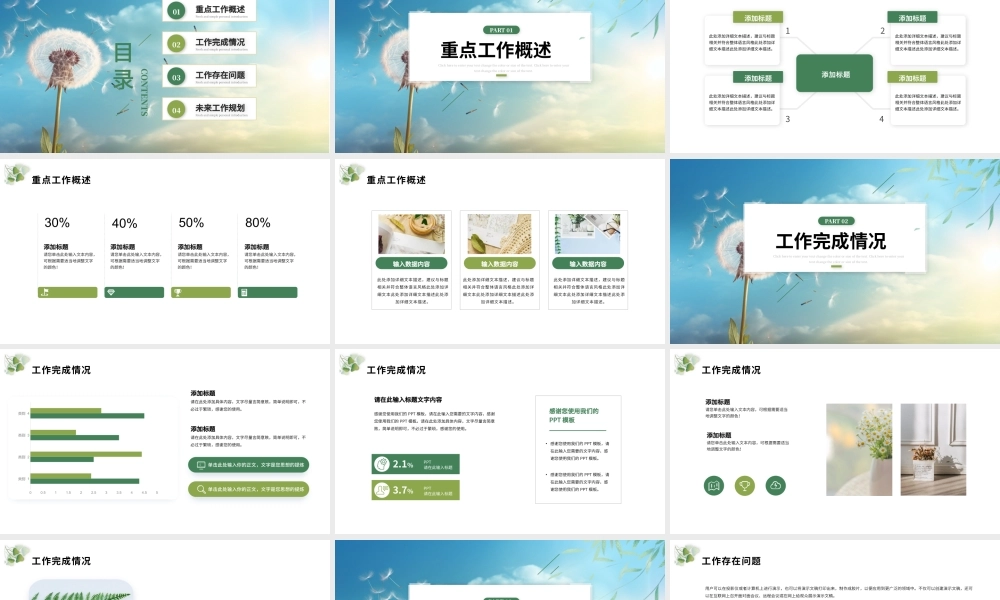Click the 01 number circle in contents slide
Viewport: 1000px width, 600px height.
[x=177, y=11]
